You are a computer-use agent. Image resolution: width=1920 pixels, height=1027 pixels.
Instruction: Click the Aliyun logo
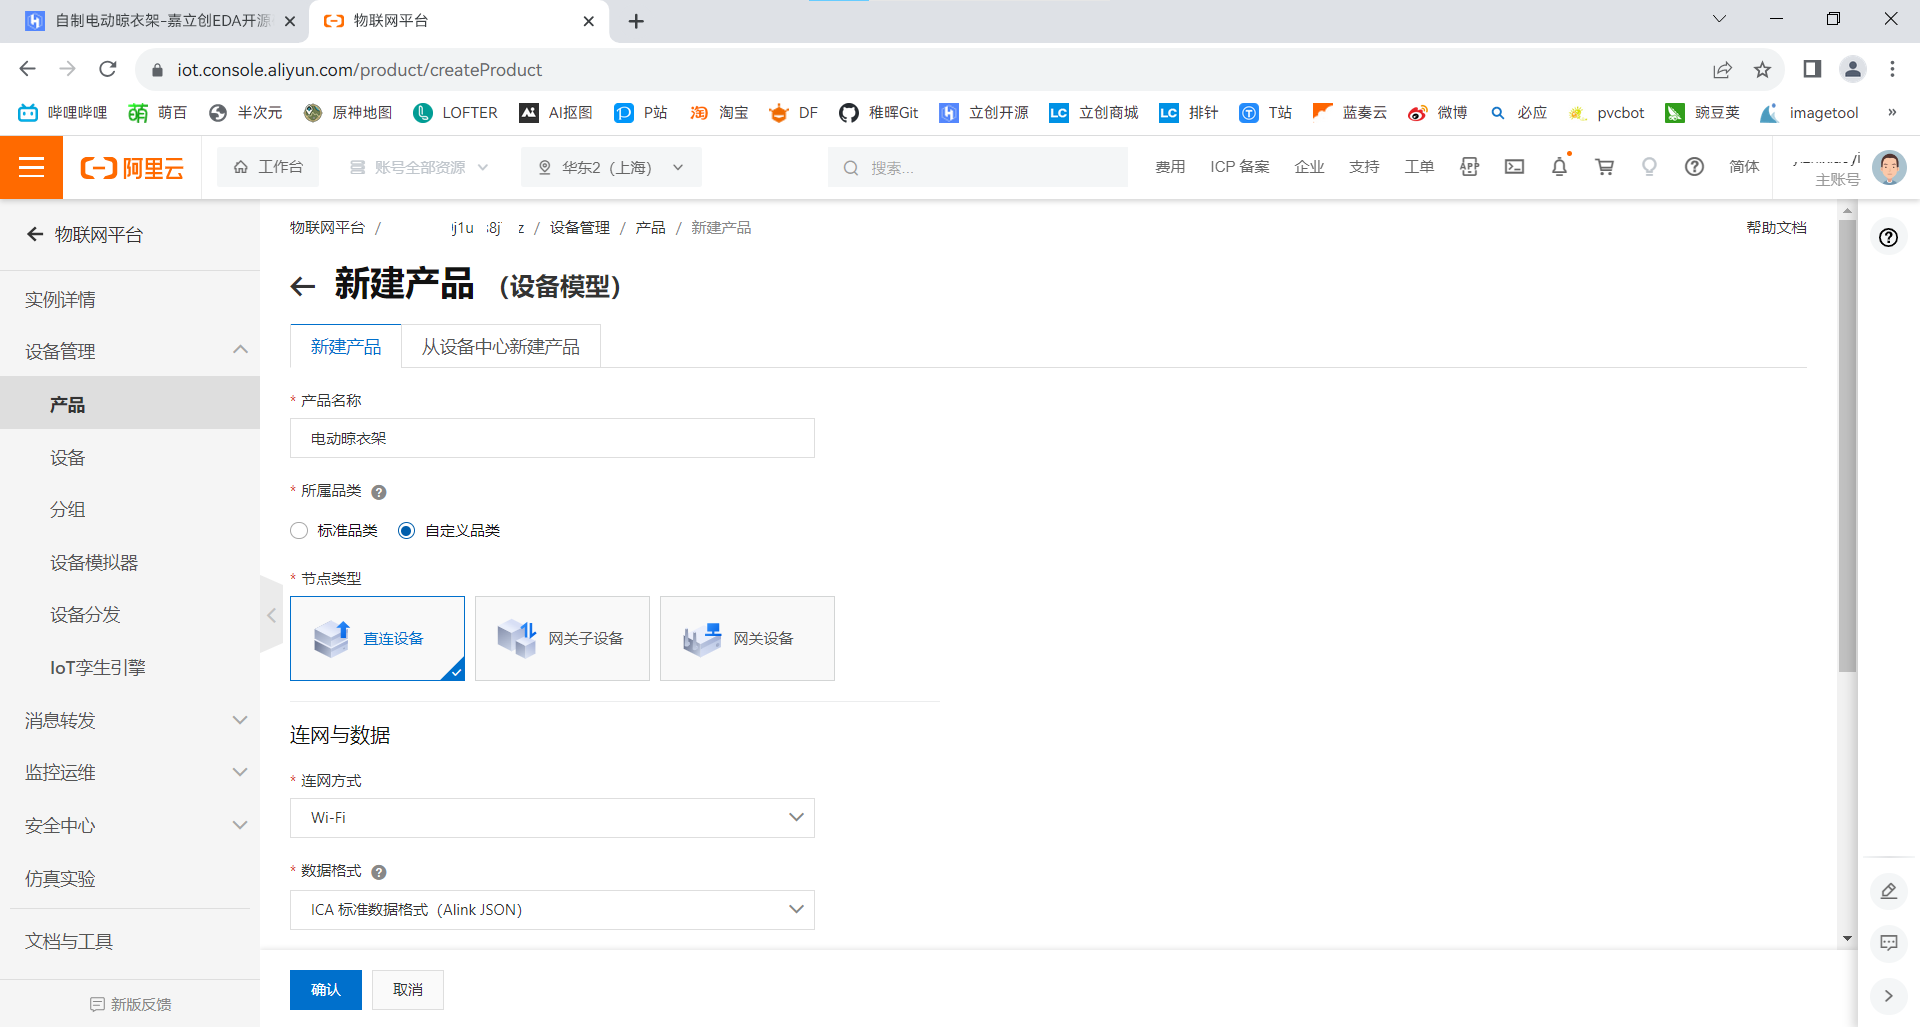(x=131, y=167)
